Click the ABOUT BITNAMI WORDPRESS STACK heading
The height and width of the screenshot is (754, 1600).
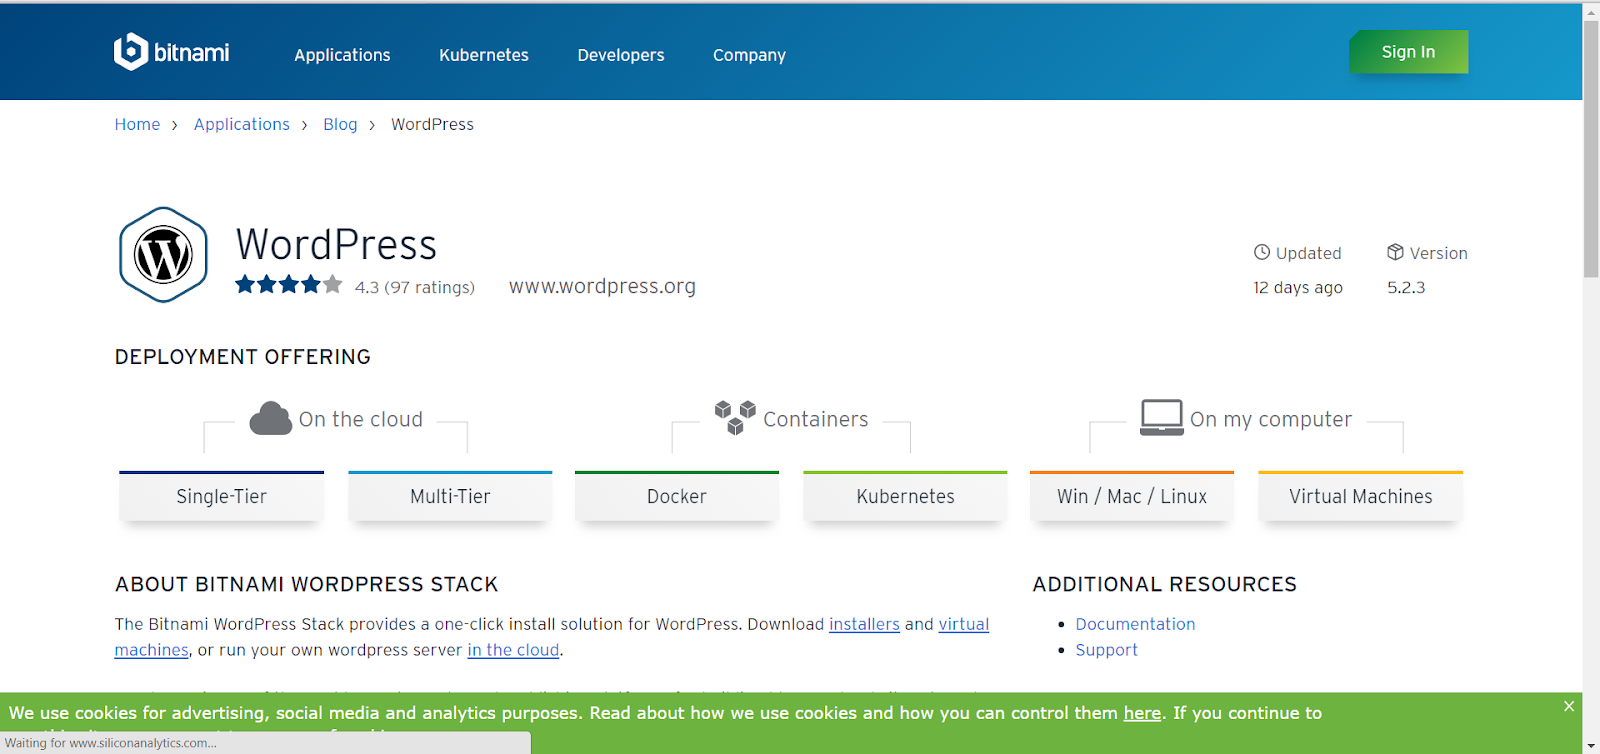(x=307, y=584)
